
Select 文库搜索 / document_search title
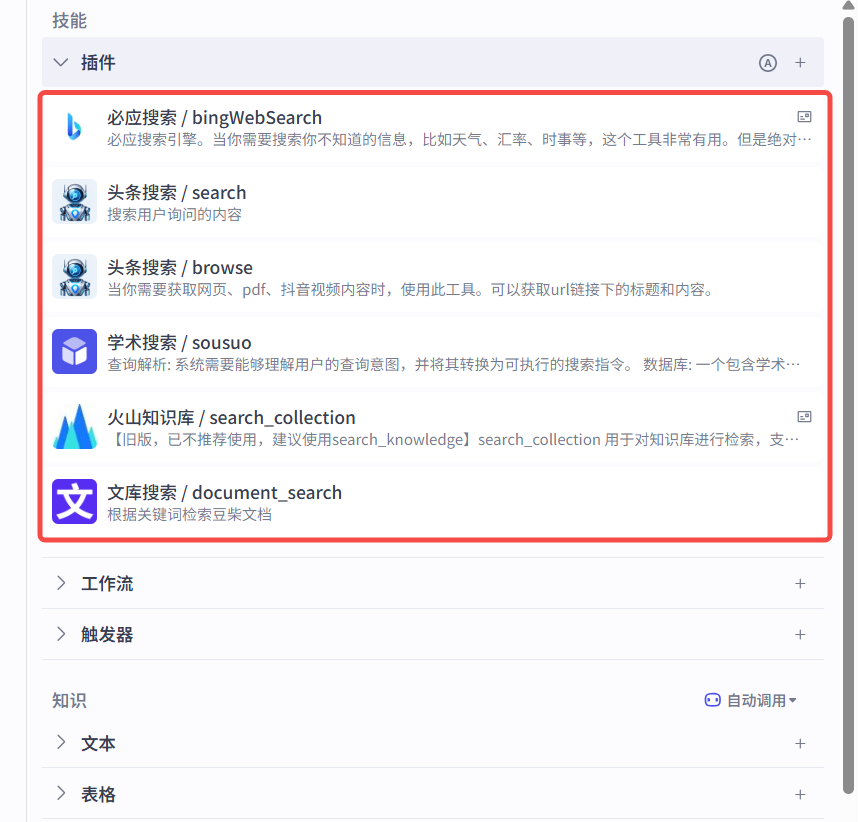click(224, 493)
